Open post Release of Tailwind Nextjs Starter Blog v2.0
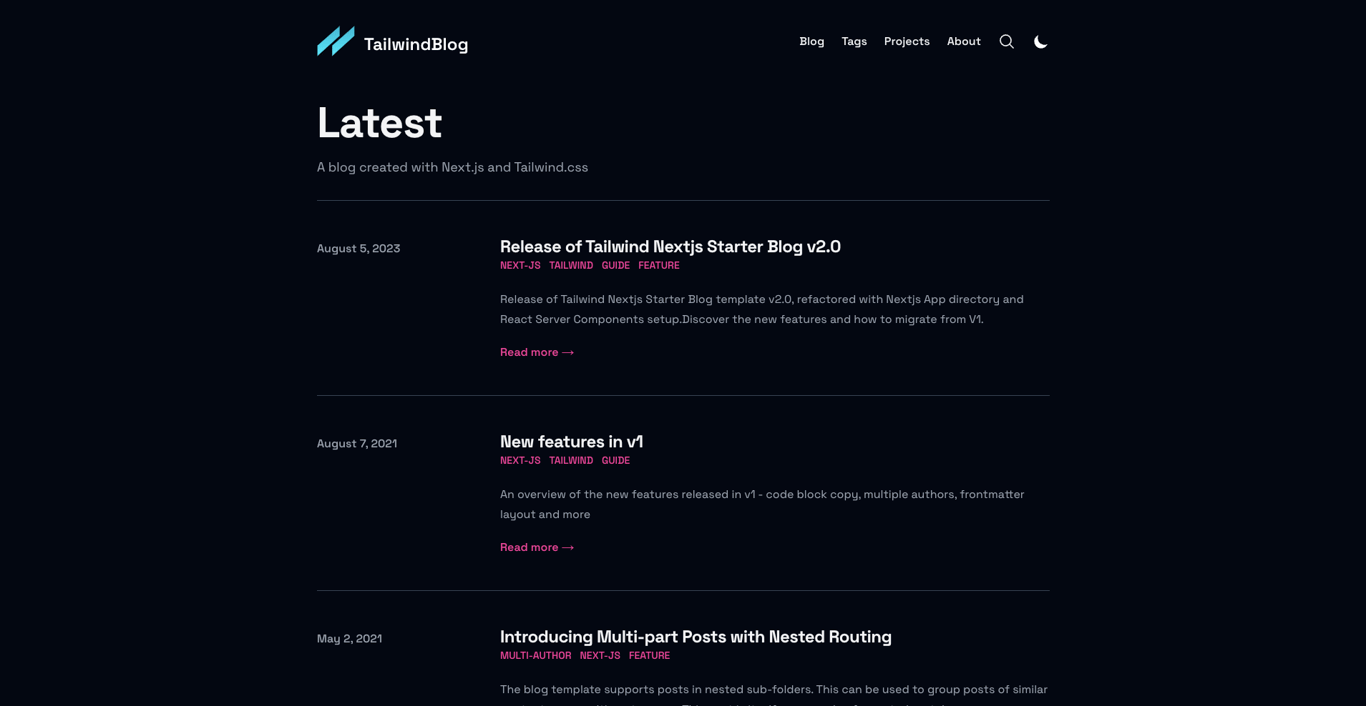The width and height of the screenshot is (1366, 706). click(670, 246)
